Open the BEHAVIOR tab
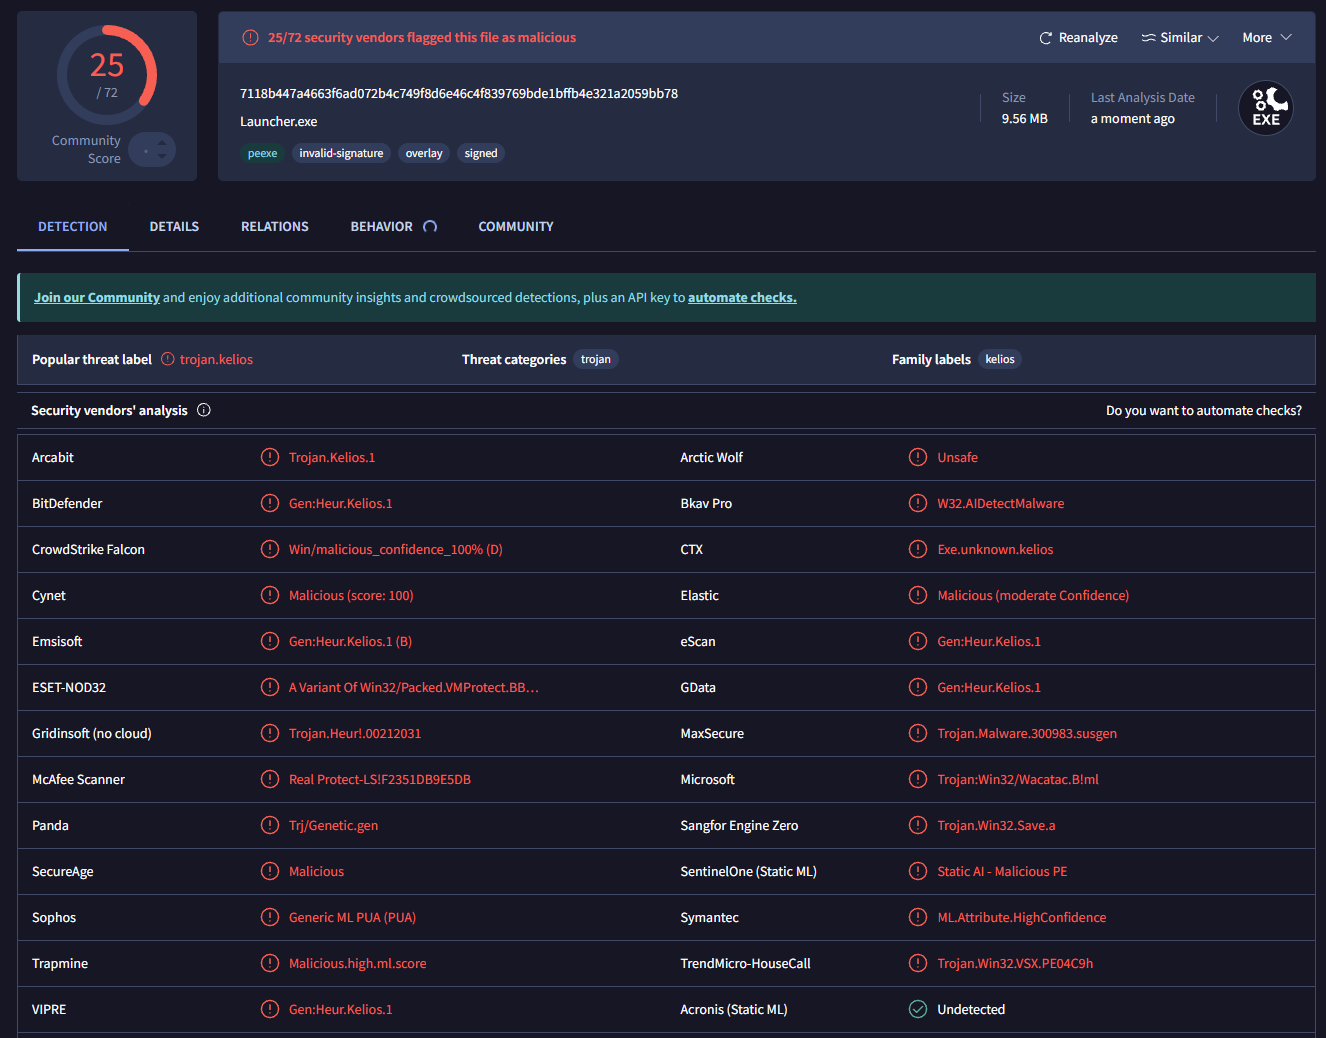The image size is (1326, 1038). 381,227
